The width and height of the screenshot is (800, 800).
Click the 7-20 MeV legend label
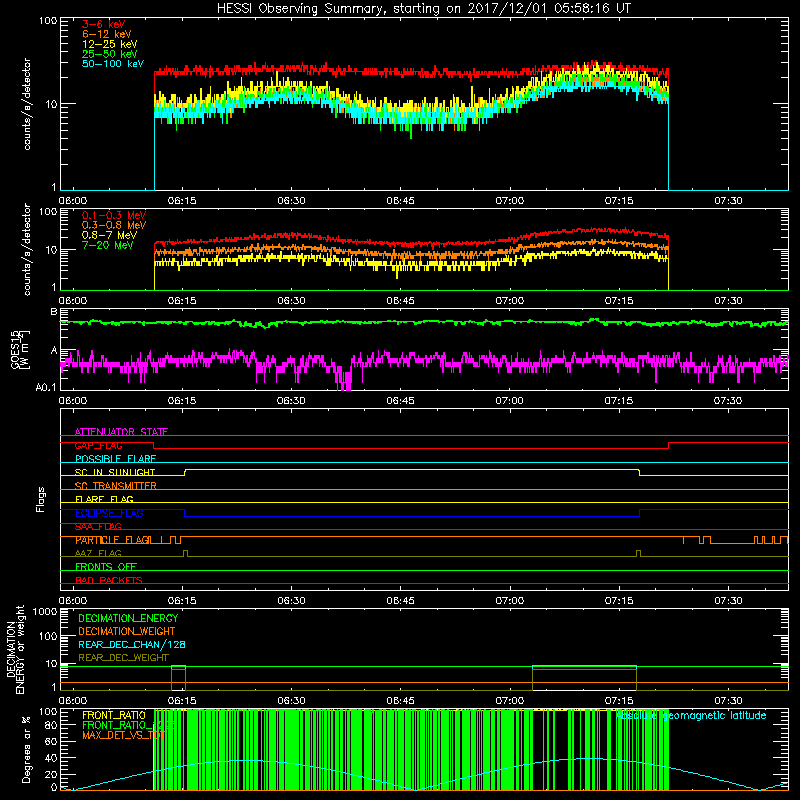[107, 245]
